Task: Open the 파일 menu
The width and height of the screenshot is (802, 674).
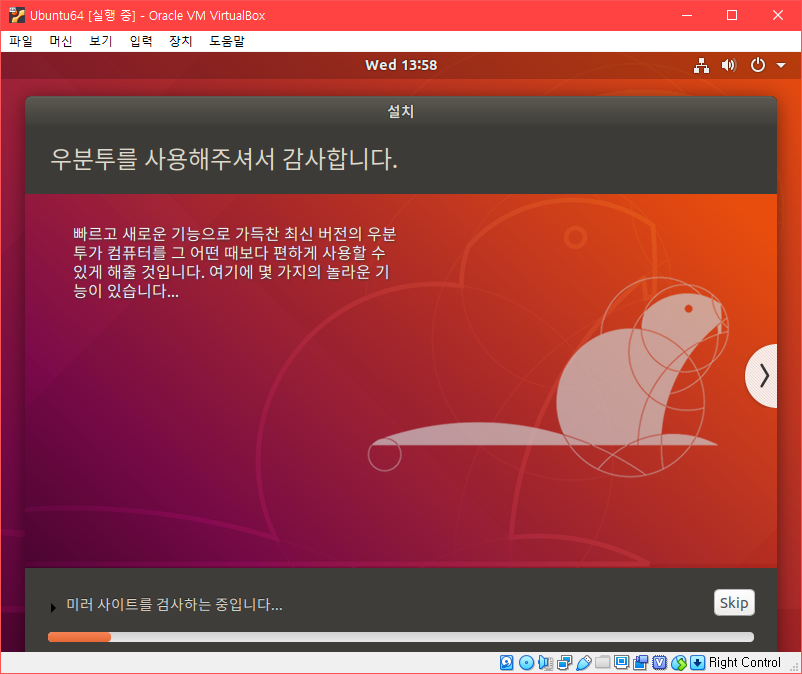Action: point(21,41)
